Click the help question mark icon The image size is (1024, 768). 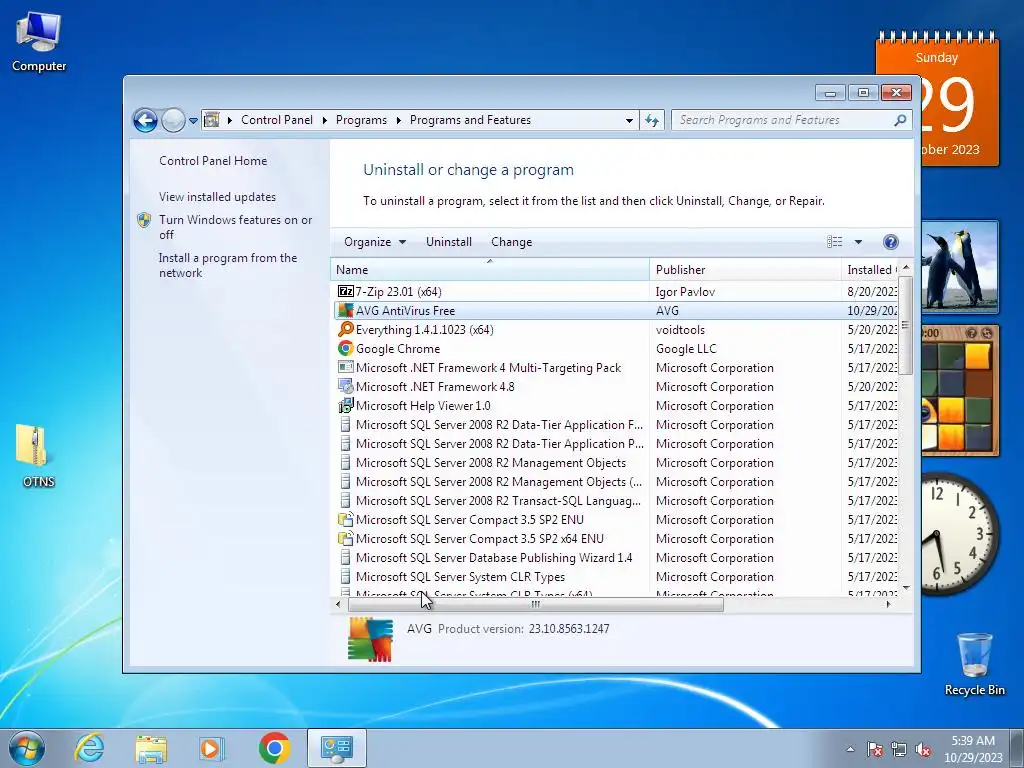coord(890,242)
